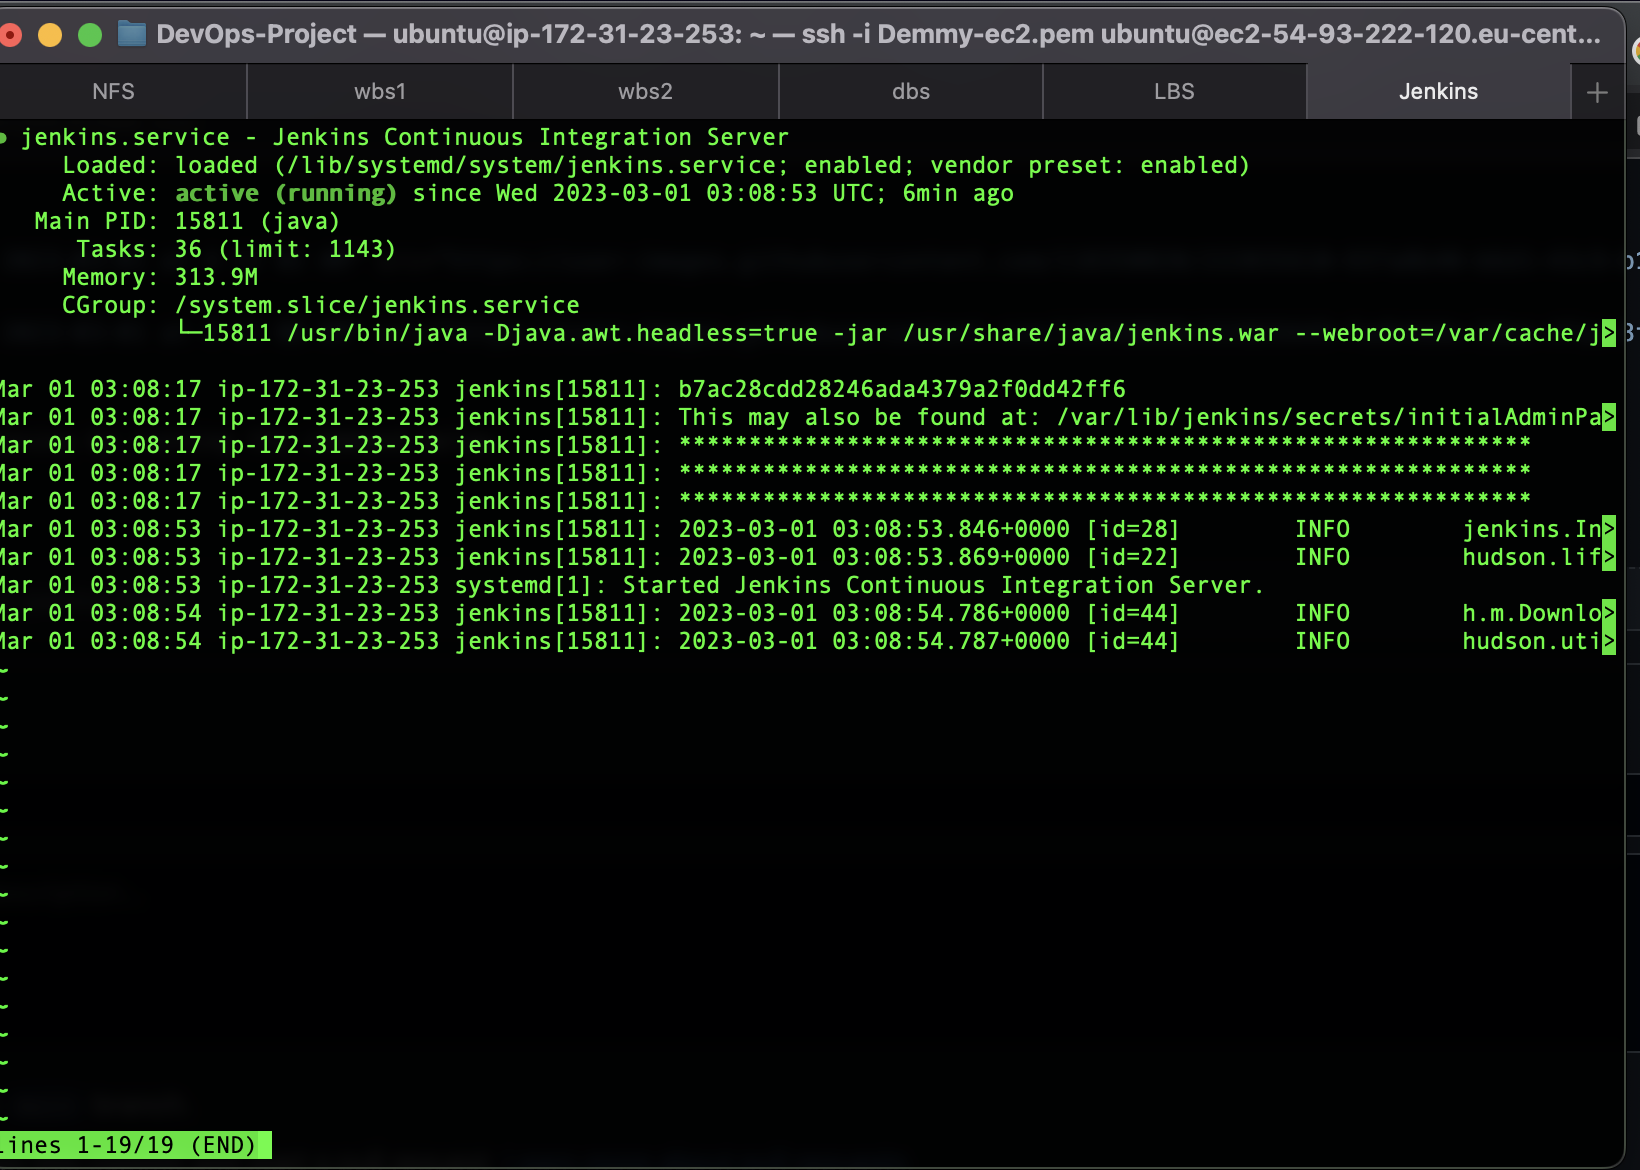Switch to the NFS tab
Screen dimensions: 1640x1170
[113, 91]
